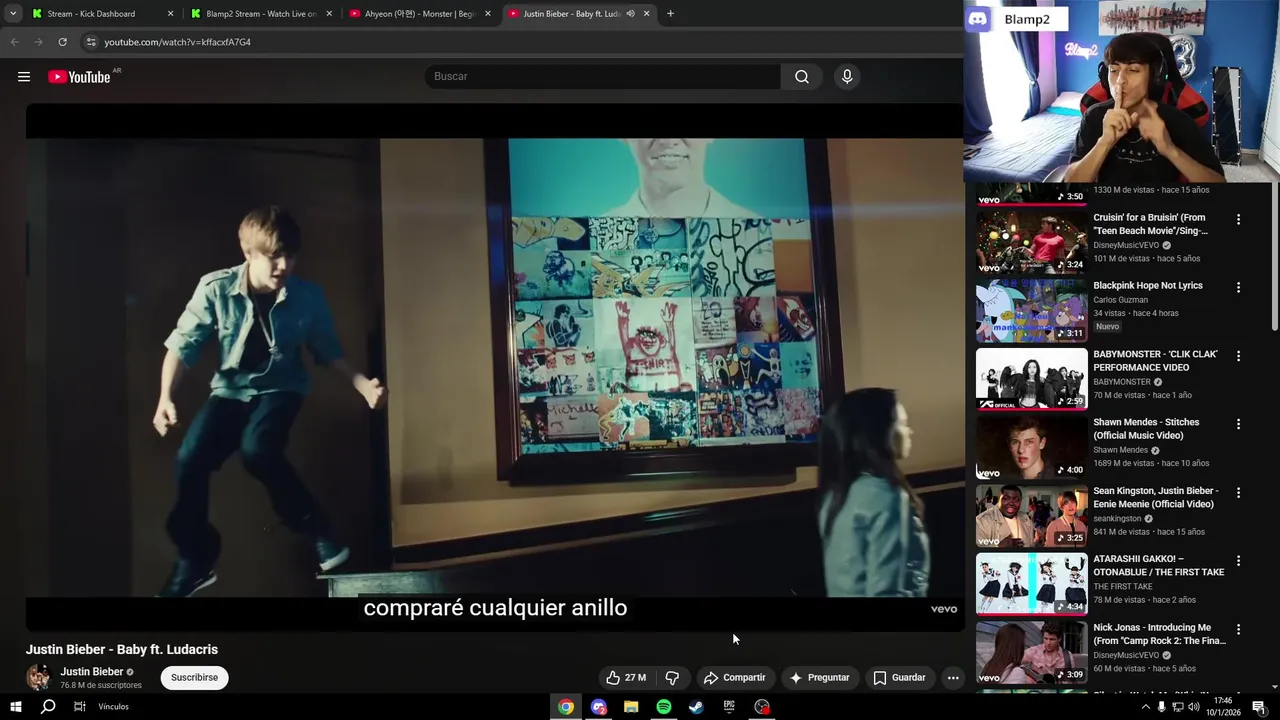Open Cruisin' for a Bruisin' video thumbnail
This screenshot has width=1280, height=720.
(x=1031, y=242)
